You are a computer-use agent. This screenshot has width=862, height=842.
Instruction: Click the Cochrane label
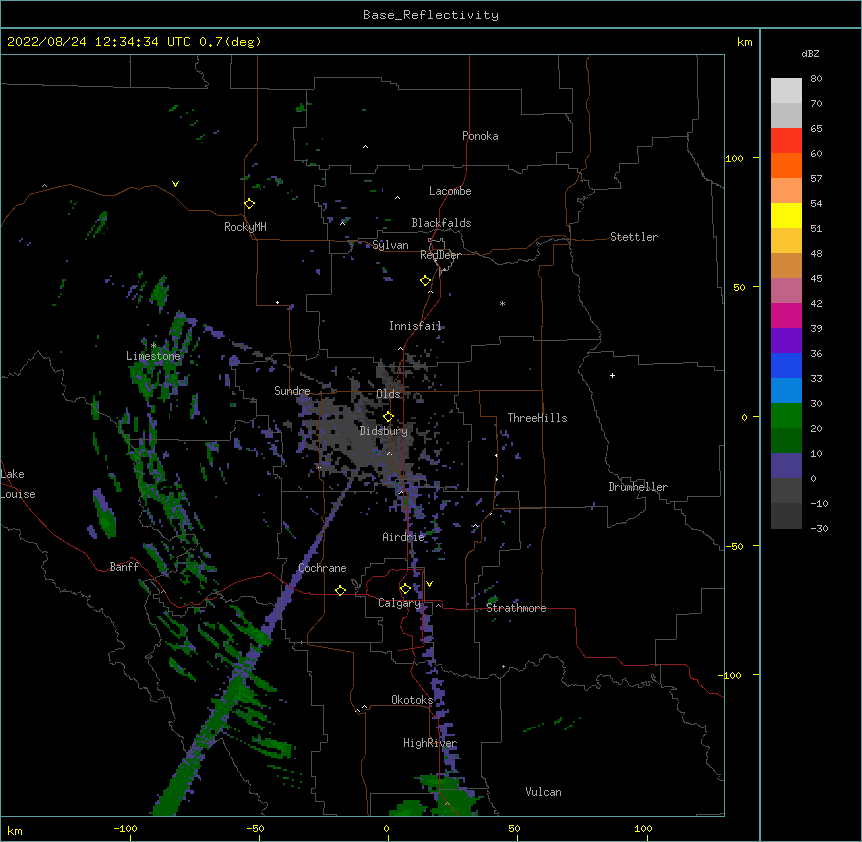322,568
